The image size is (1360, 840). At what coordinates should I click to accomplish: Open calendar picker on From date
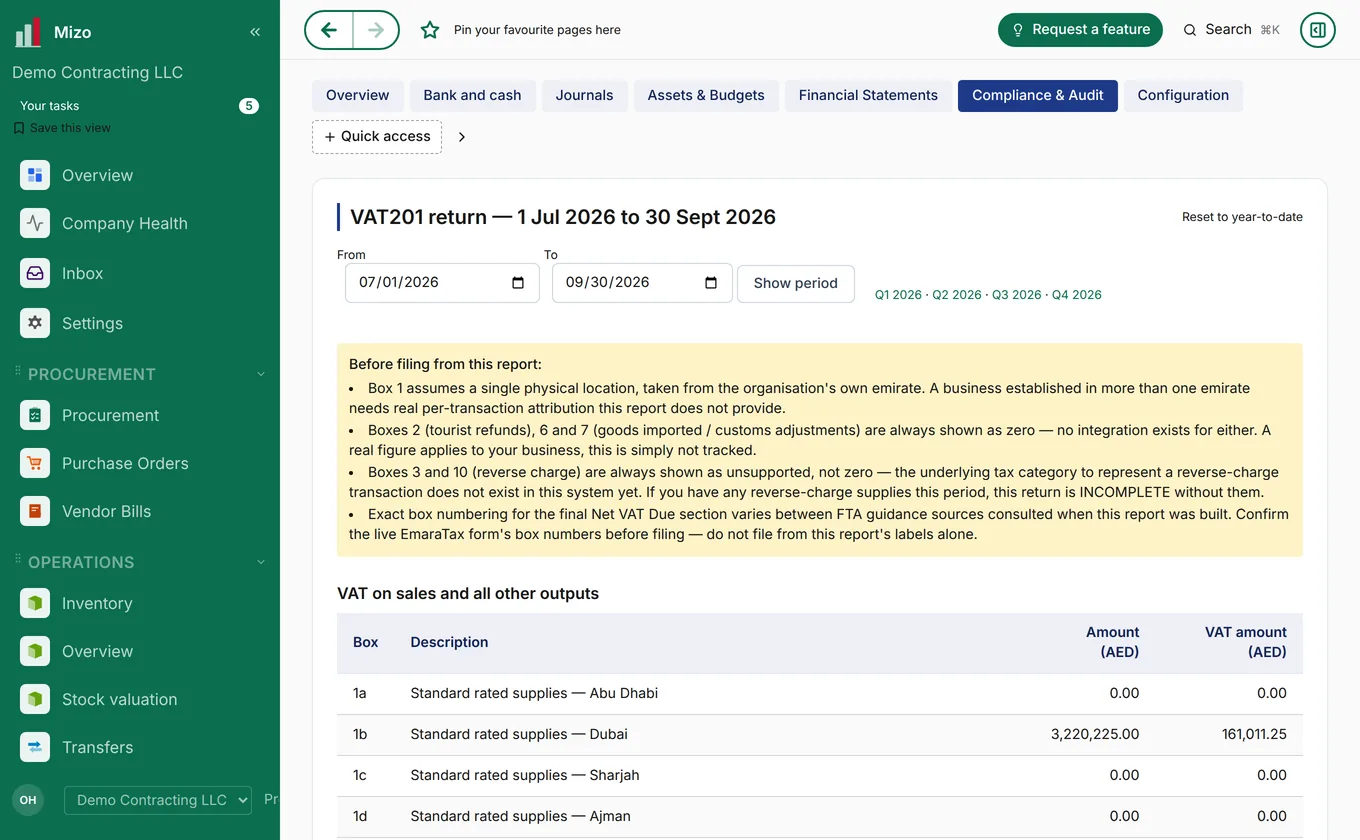(518, 283)
